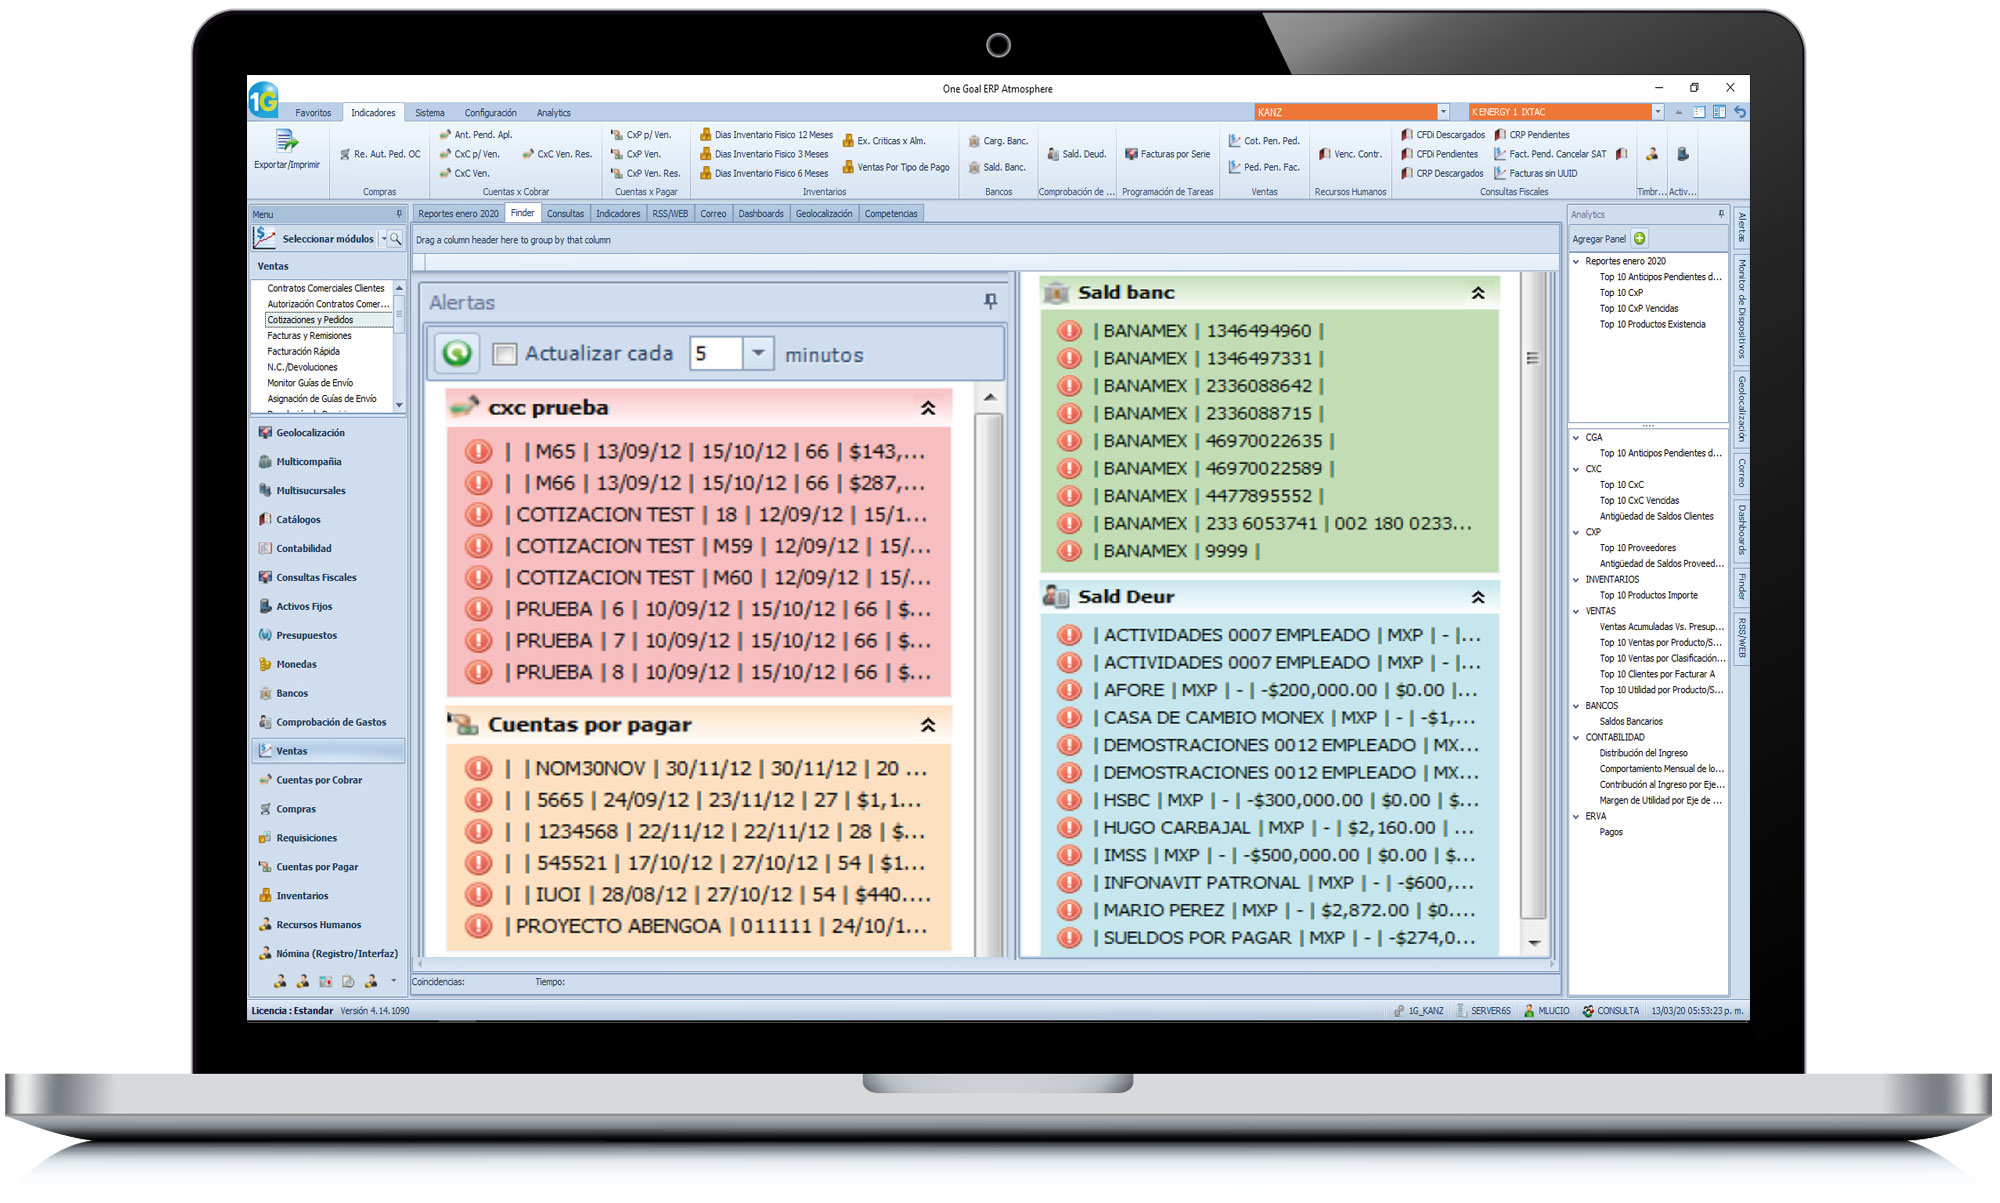
Task: Click the HUGO CARBAJAL balance row
Action: 1269,828
